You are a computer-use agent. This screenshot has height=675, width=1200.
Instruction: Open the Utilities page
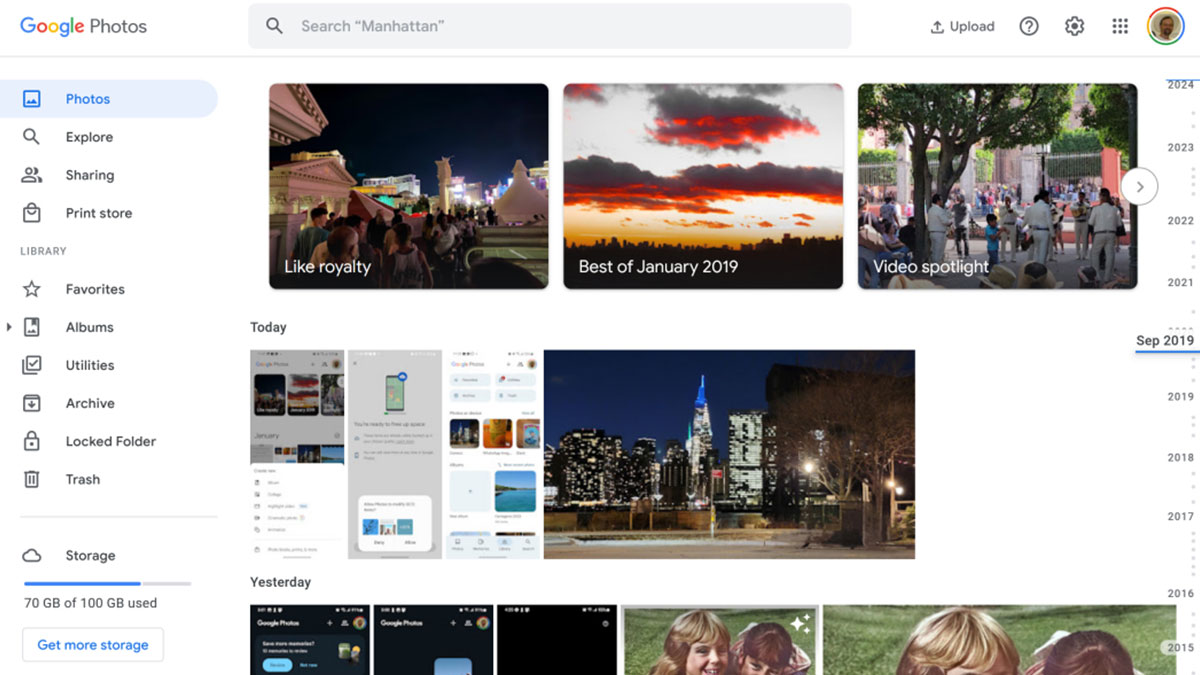91,364
